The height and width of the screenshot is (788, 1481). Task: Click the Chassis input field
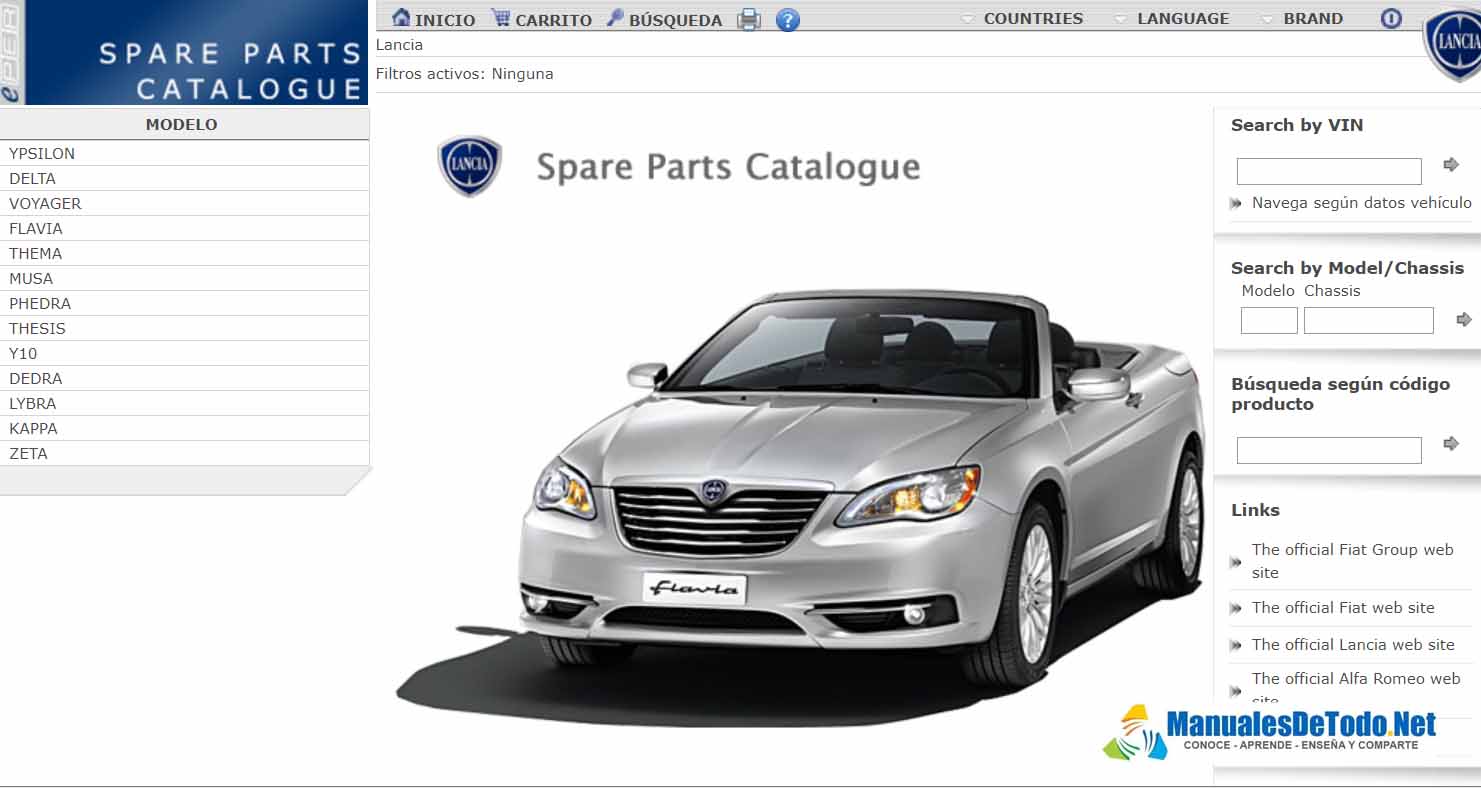coord(1369,320)
